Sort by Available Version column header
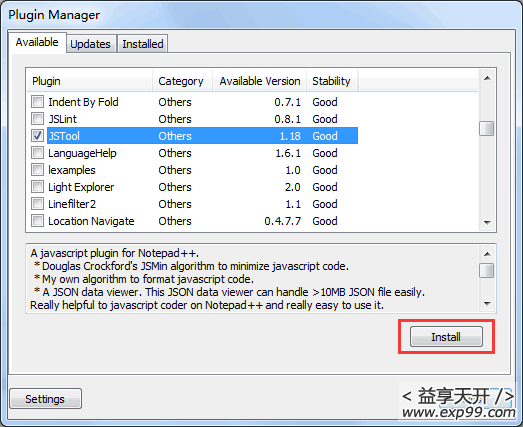The width and height of the screenshot is (523, 427). [259, 81]
